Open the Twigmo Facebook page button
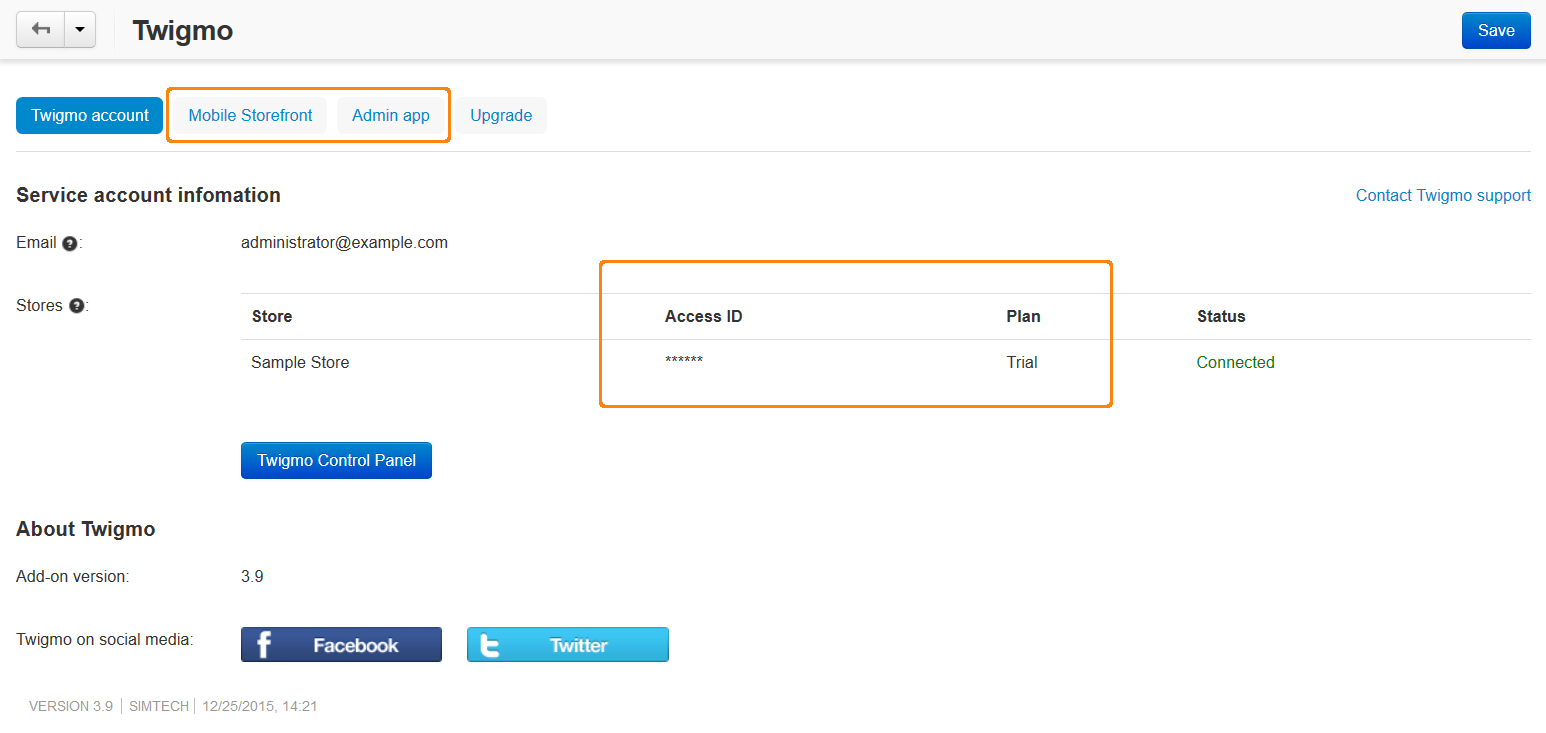This screenshot has height=733, width=1546. tap(341, 645)
